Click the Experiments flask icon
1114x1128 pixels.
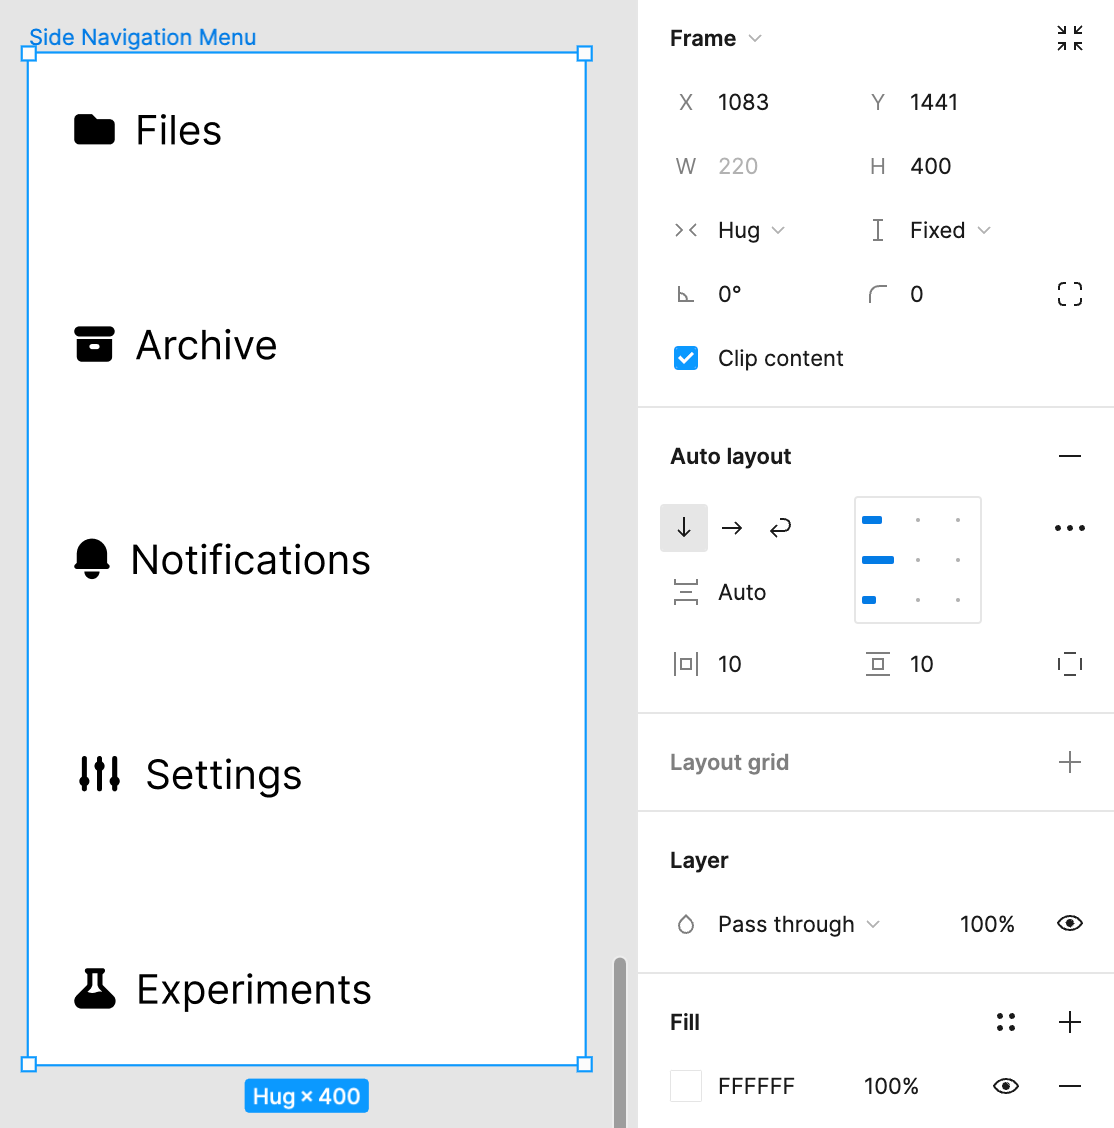pos(93,990)
